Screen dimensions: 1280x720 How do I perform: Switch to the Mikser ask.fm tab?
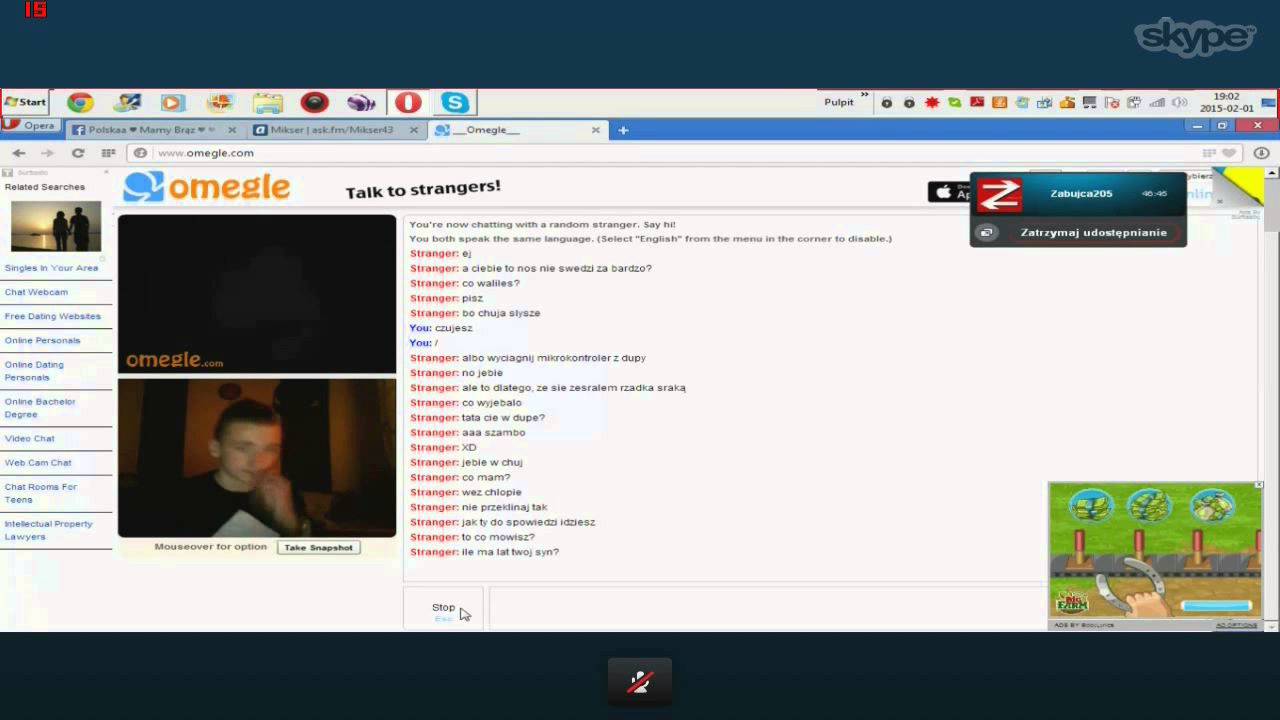[330, 130]
